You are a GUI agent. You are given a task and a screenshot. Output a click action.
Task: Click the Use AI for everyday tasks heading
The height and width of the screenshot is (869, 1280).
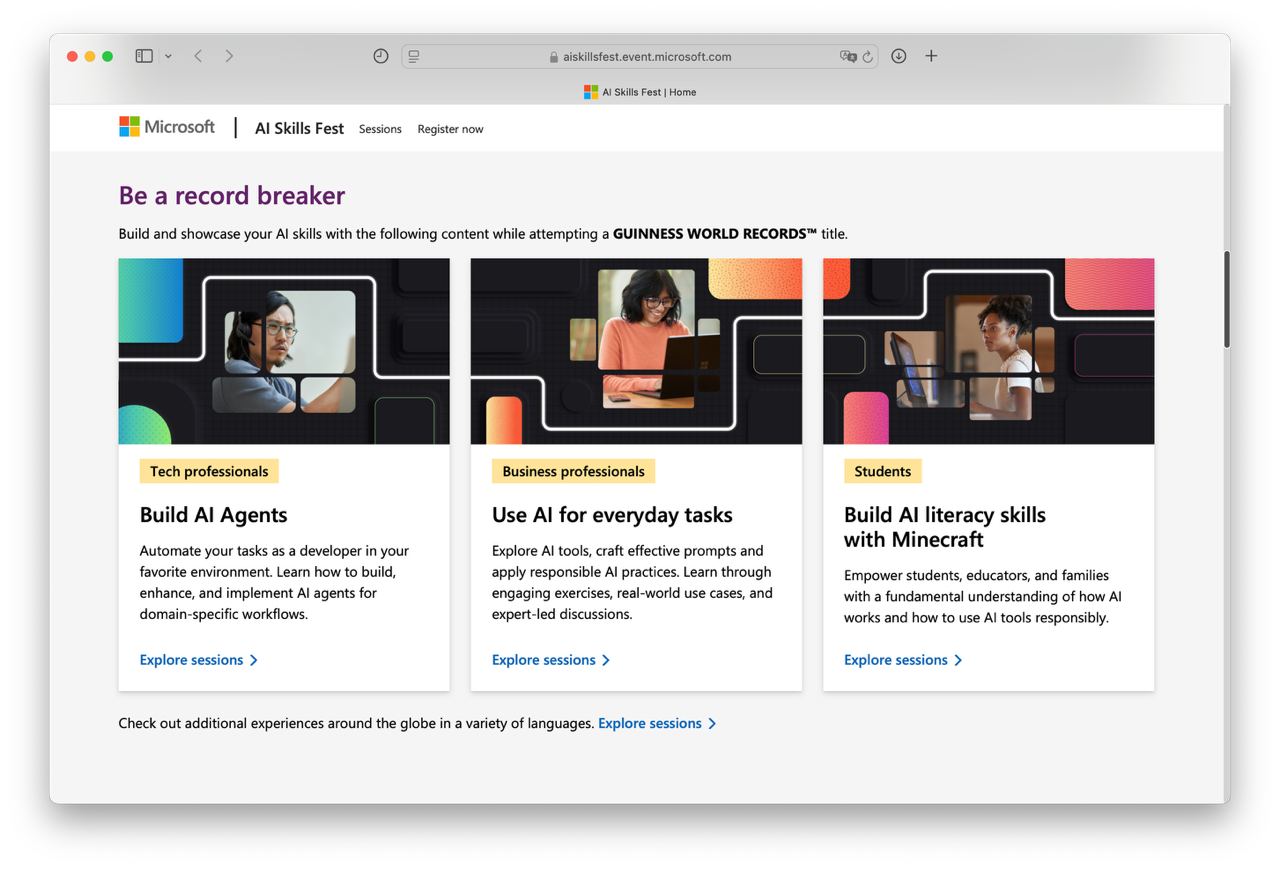[x=612, y=515]
